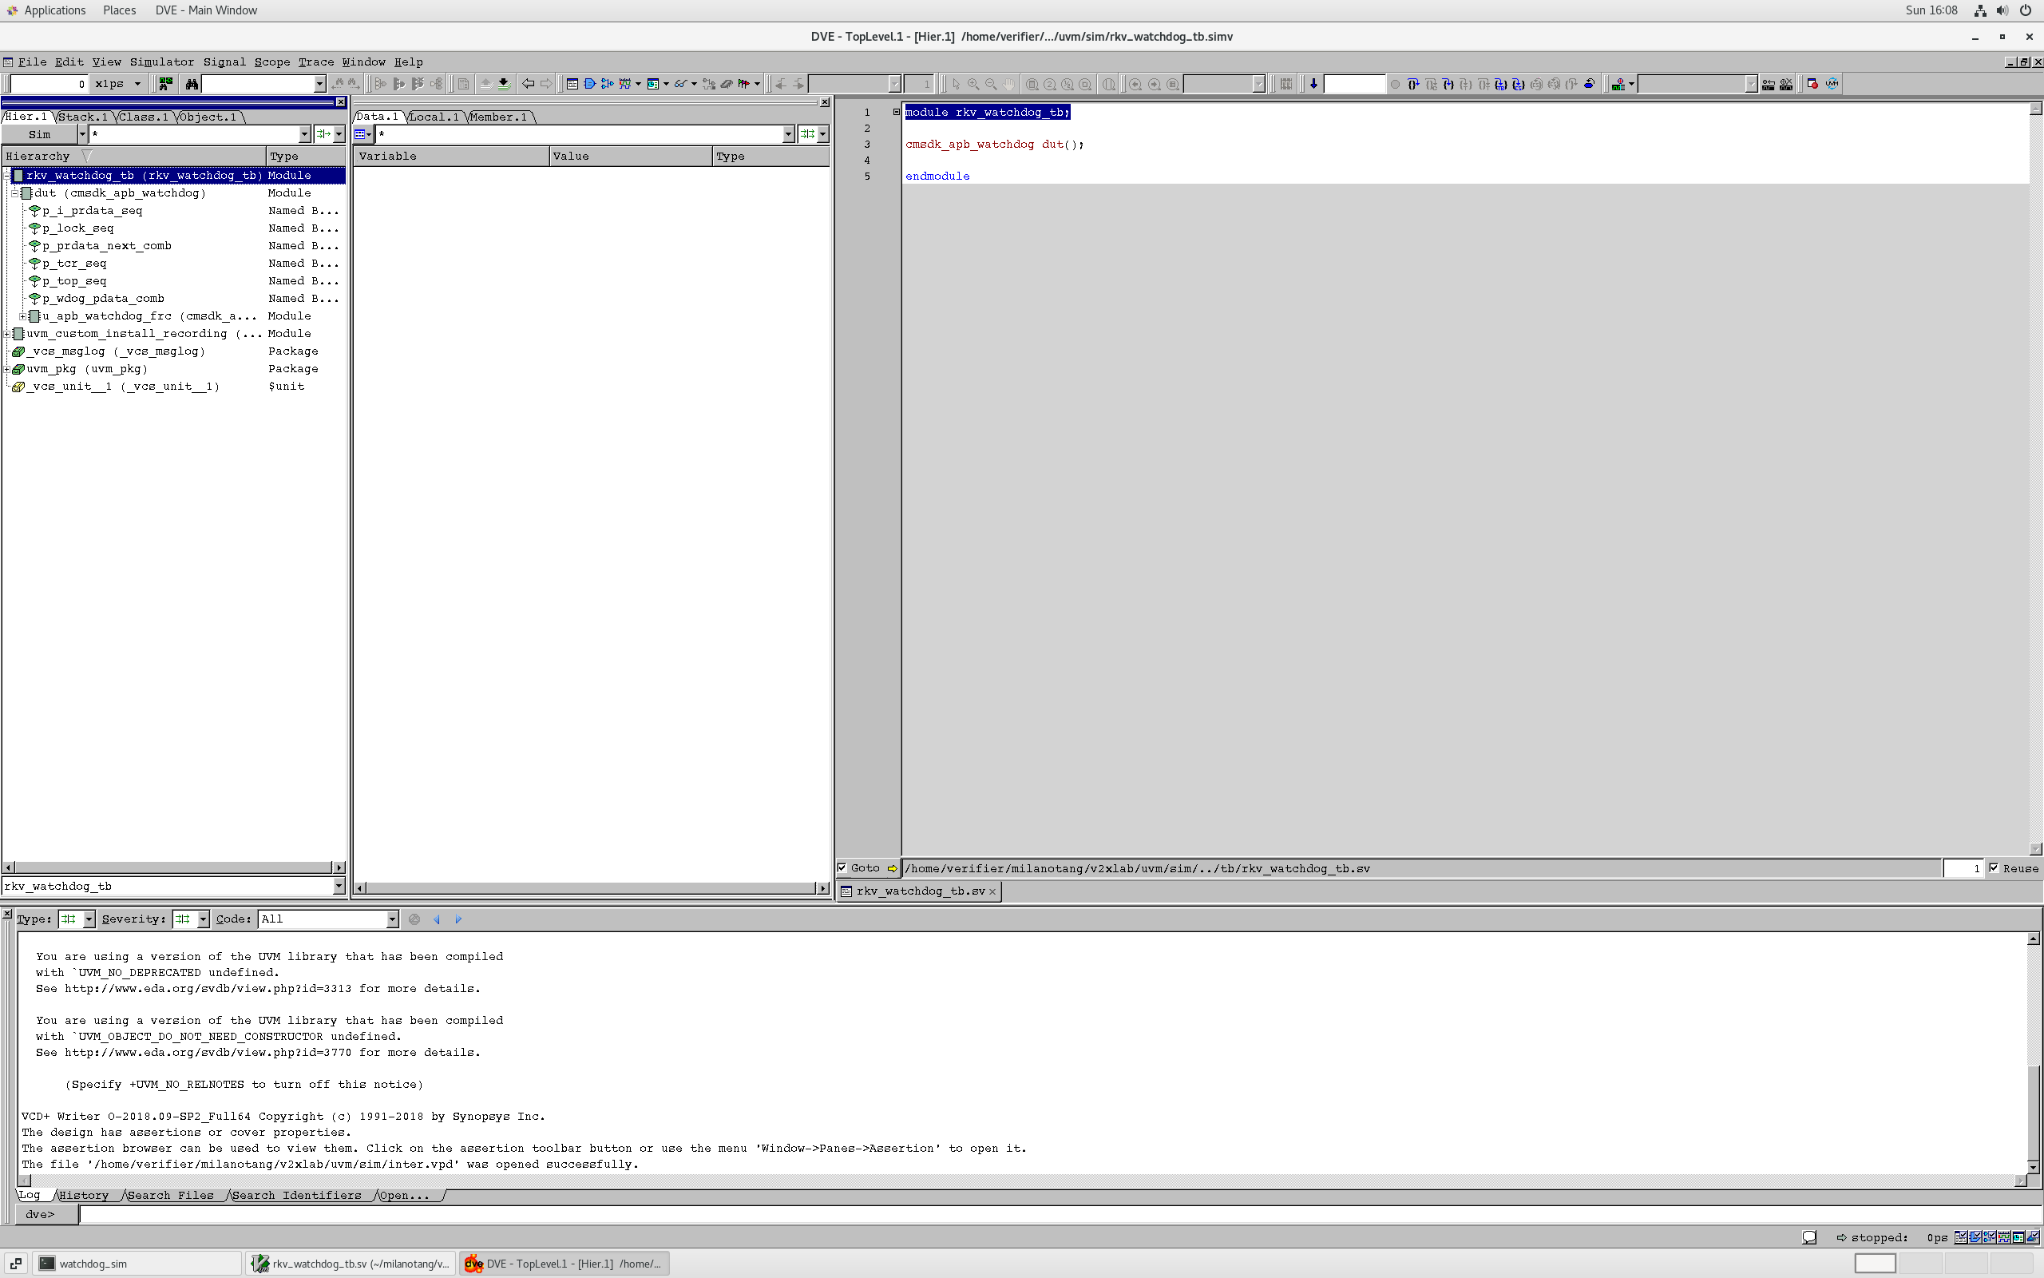Click the binoculars search icon
The width and height of the screenshot is (2044, 1278).
[x=191, y=84]
